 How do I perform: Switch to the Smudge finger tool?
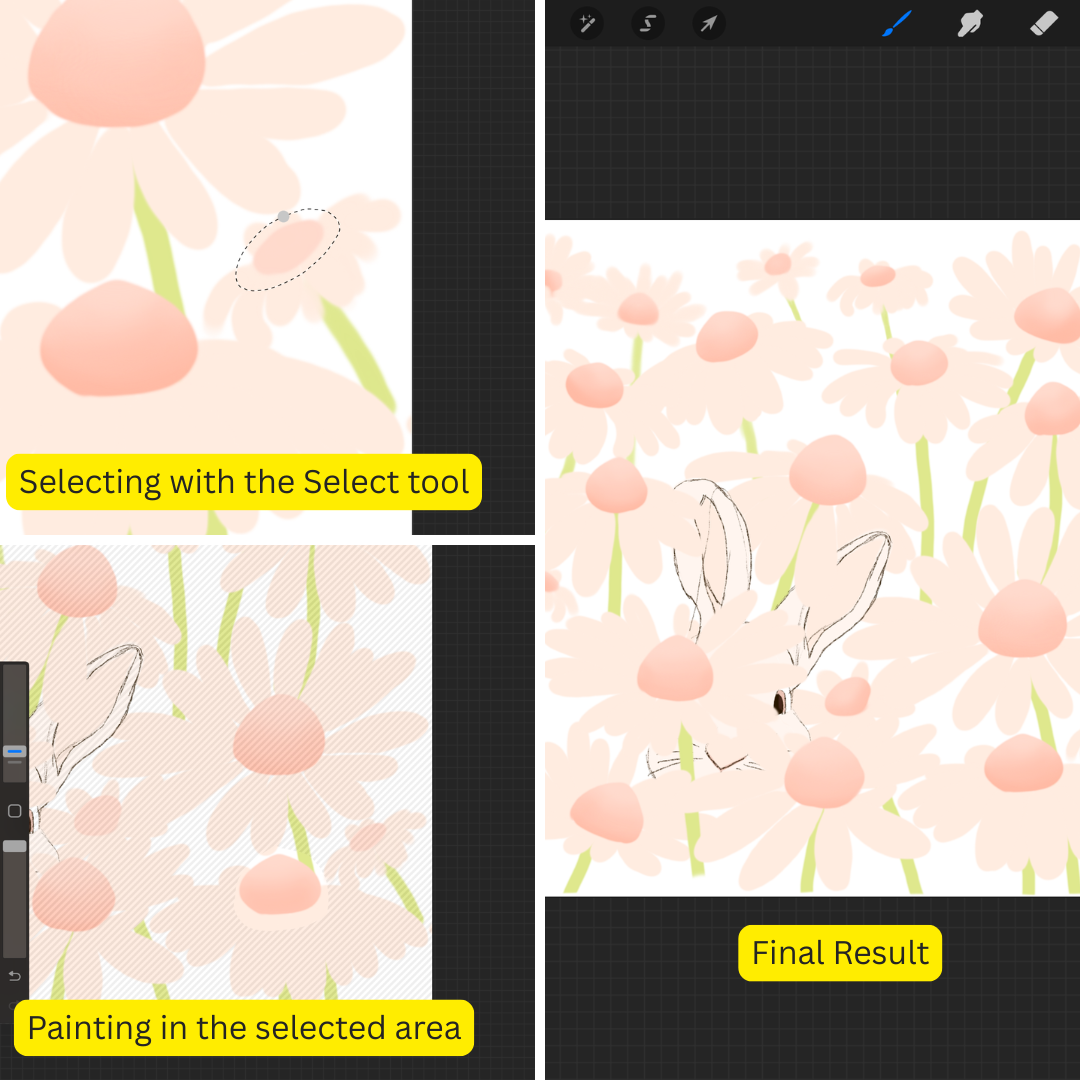(969, 23)
